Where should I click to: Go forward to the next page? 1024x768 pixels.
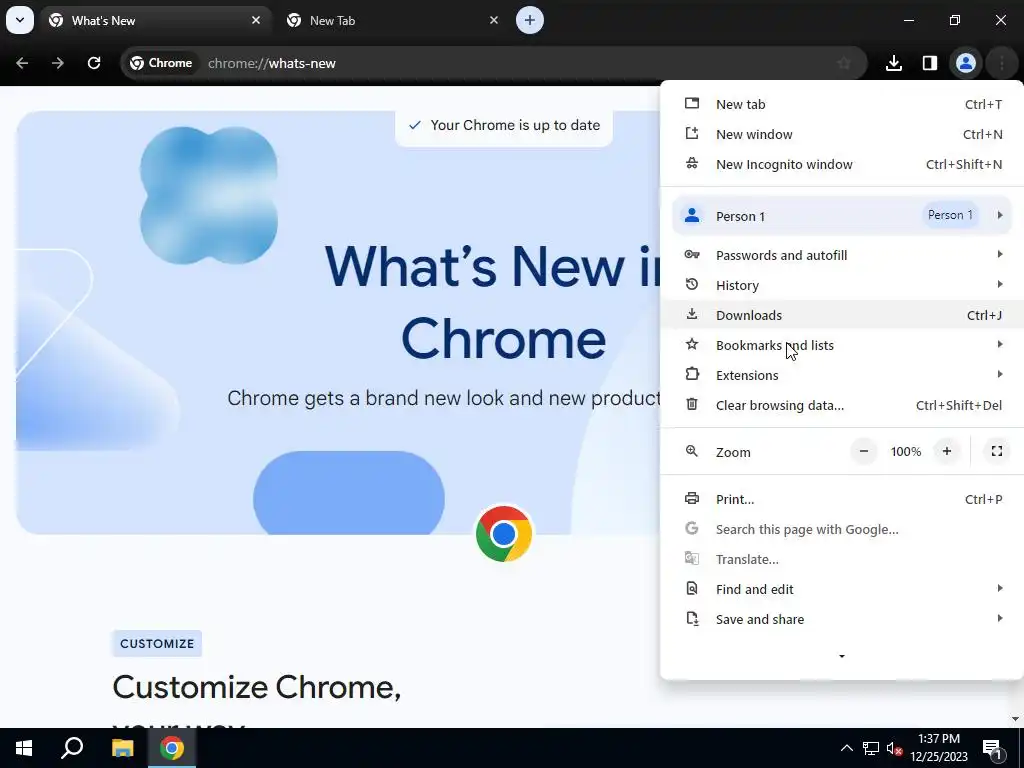[58, 63]
